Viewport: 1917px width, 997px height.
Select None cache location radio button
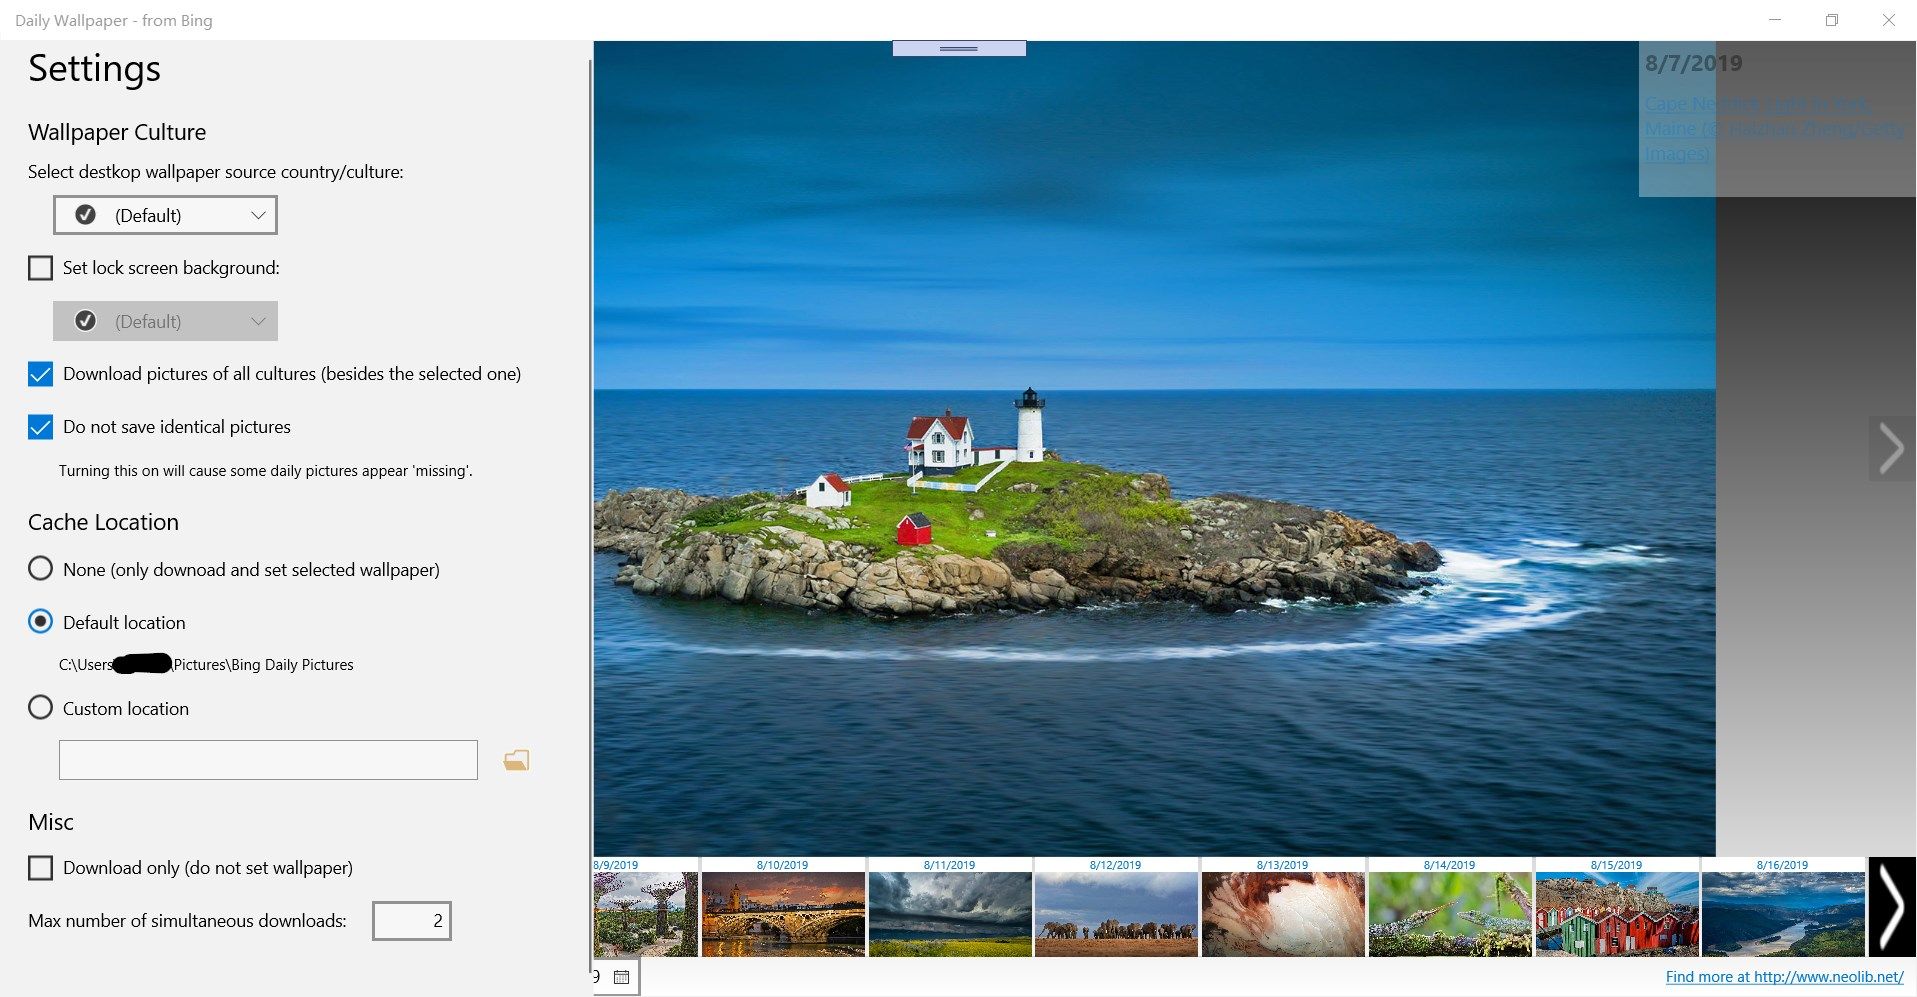[40, 569]
